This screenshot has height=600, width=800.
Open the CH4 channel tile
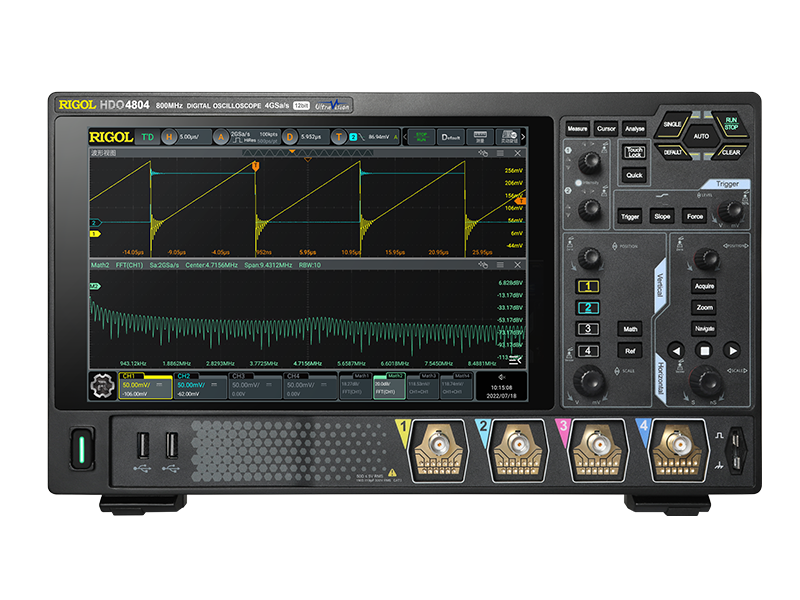309,385
